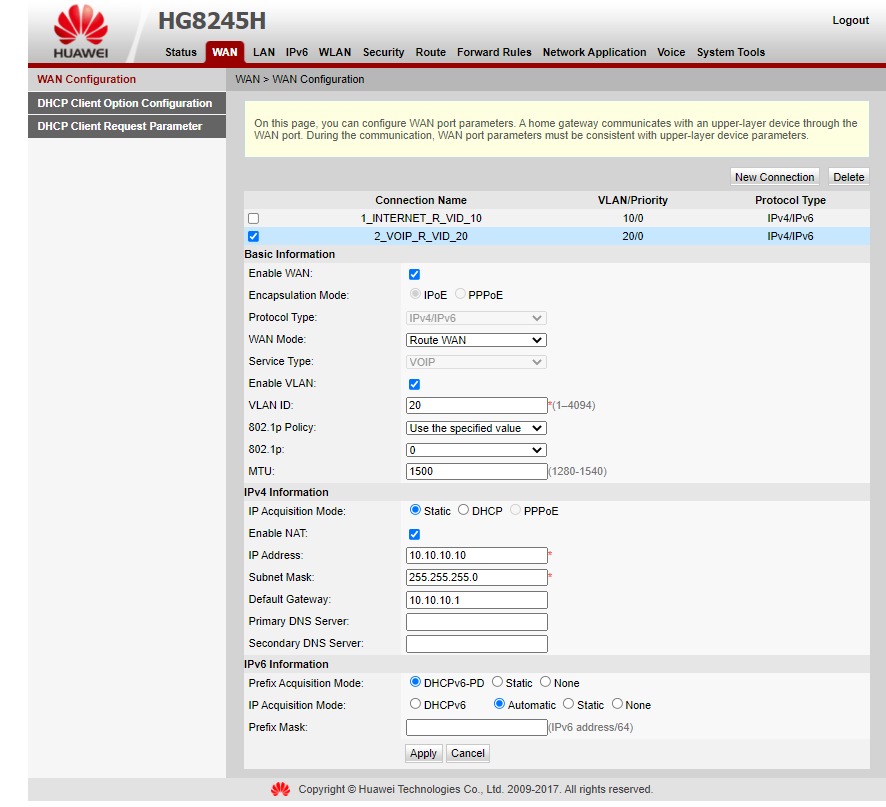Screen dimensions: 886x807
Task: Select the 2_VOIP_R_VID_20 connection name
Action: 421,236
